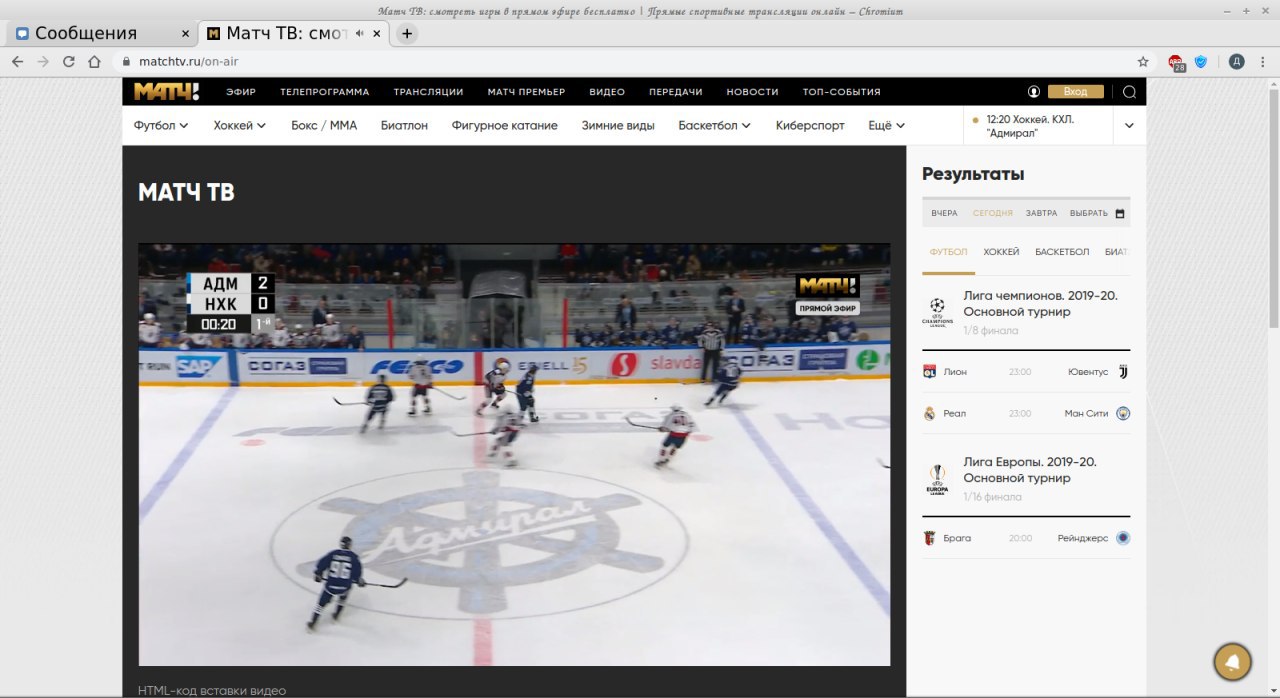Expand the live broadcast ticker chevron
The image size is (1280, 698).
(1129, 125)
